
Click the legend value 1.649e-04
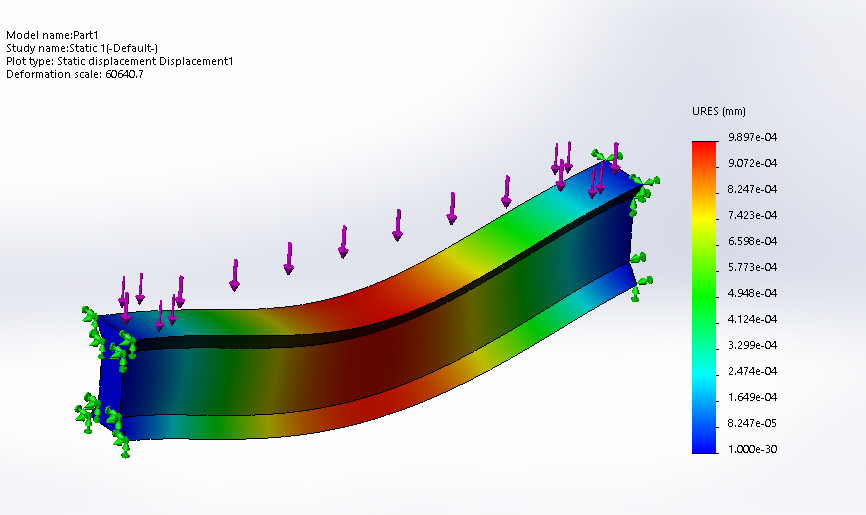(752, 397)
